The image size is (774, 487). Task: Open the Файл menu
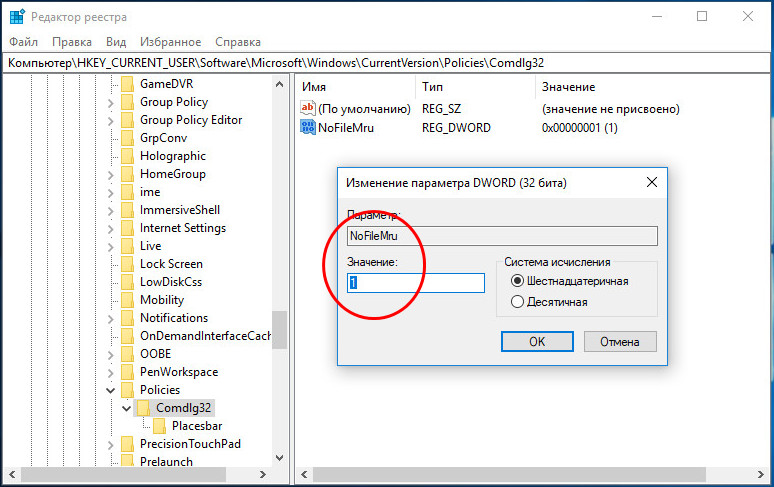23,42
